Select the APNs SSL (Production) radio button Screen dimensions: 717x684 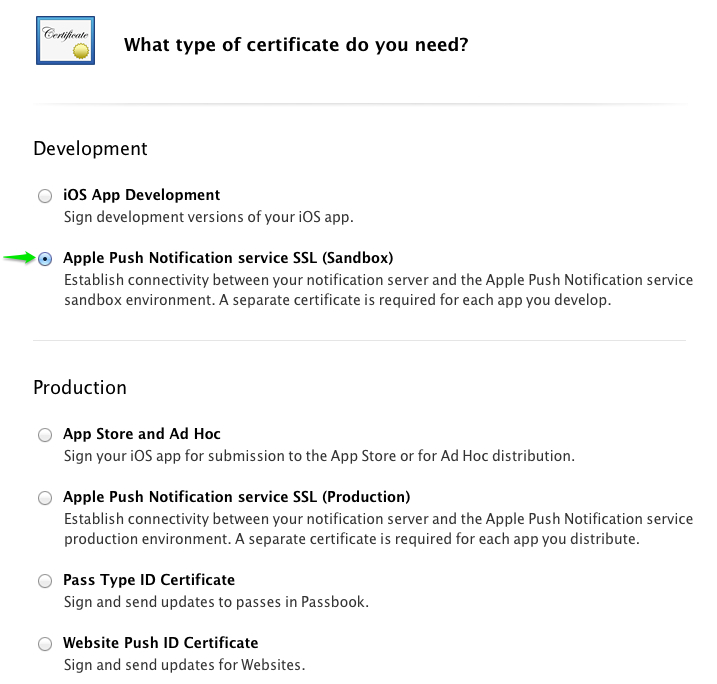(45, 498)
